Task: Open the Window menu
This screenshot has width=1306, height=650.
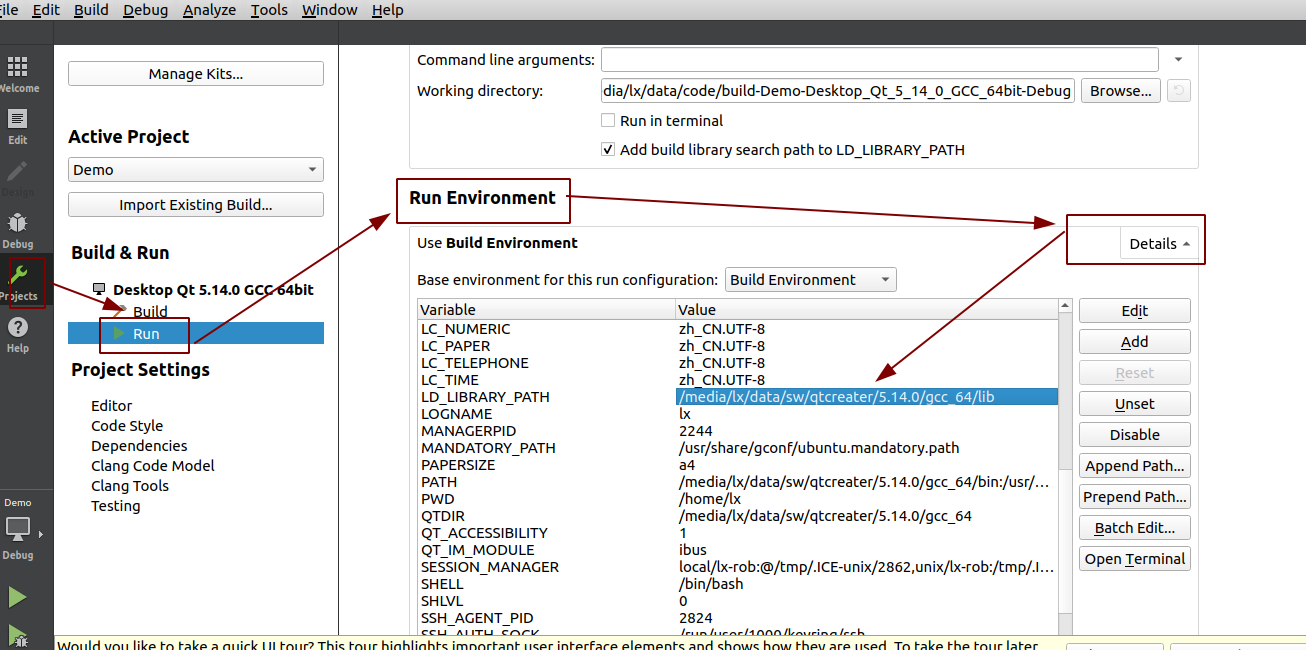Action: pos(329,10)
